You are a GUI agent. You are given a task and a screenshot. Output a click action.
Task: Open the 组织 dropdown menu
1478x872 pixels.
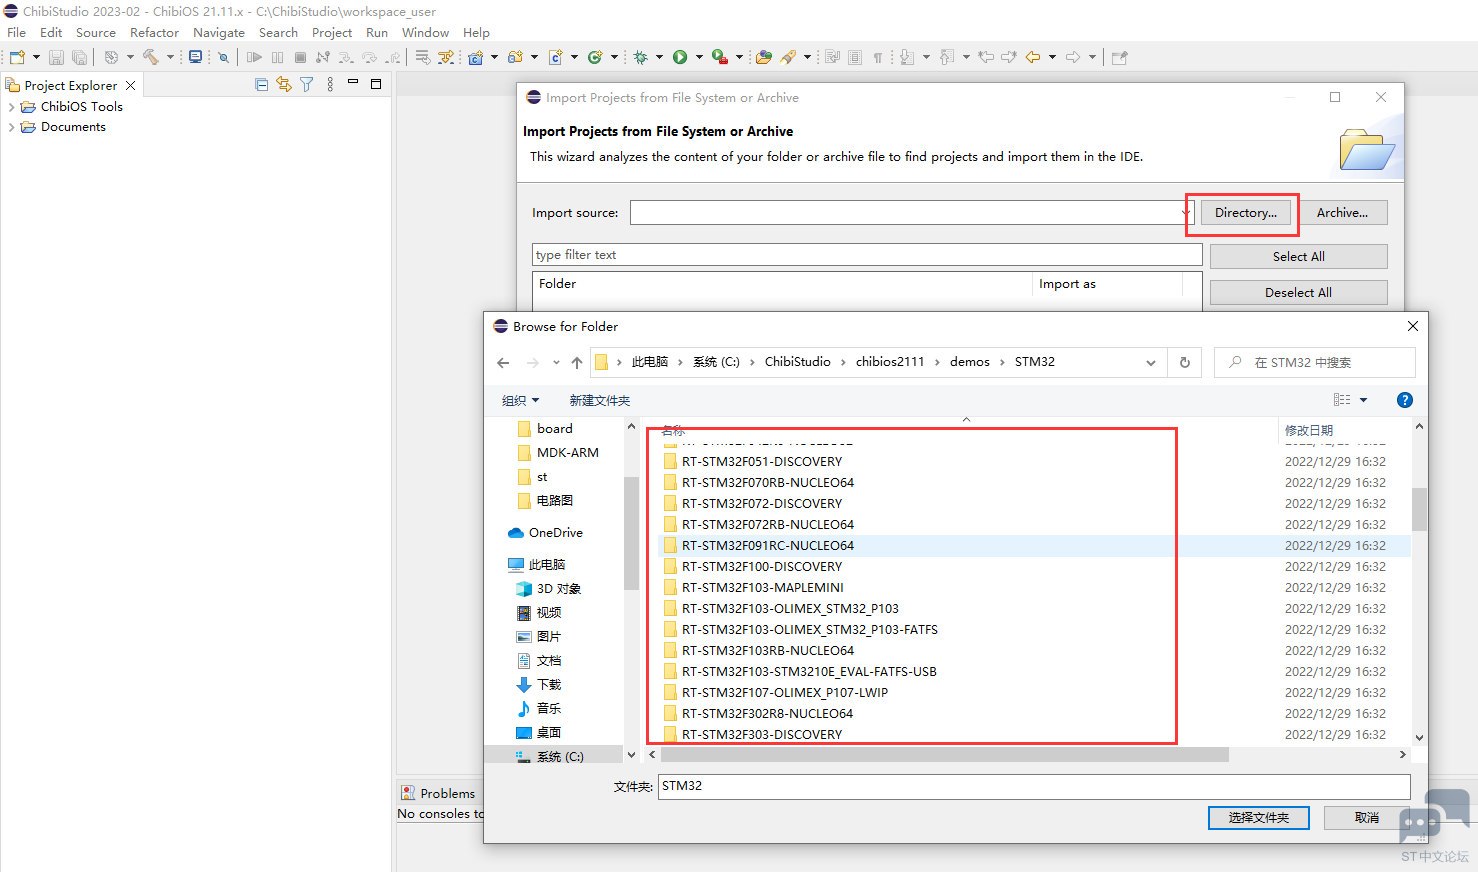click(520, 401)
